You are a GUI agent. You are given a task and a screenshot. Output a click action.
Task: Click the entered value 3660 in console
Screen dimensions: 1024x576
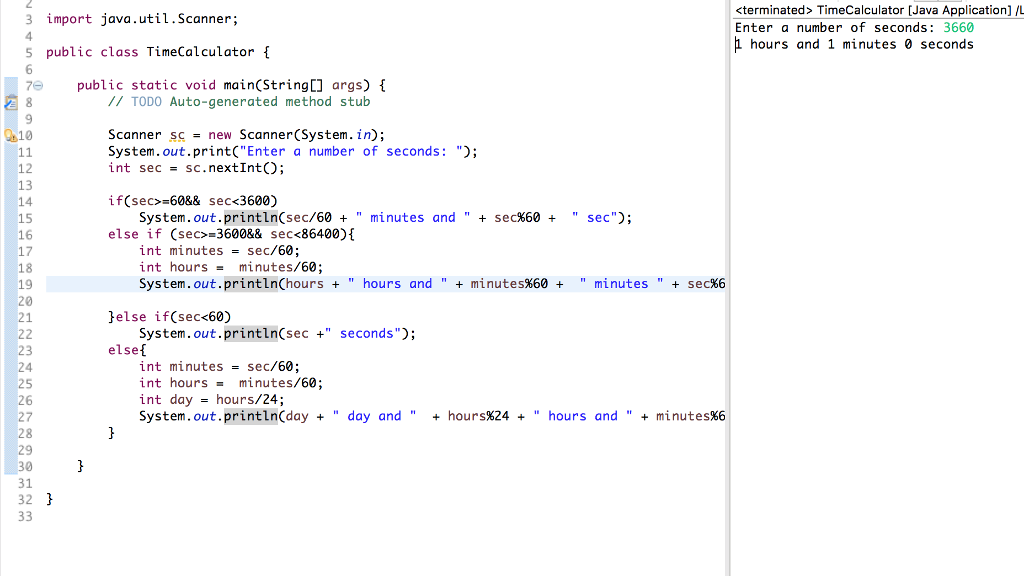click(958, 27)
